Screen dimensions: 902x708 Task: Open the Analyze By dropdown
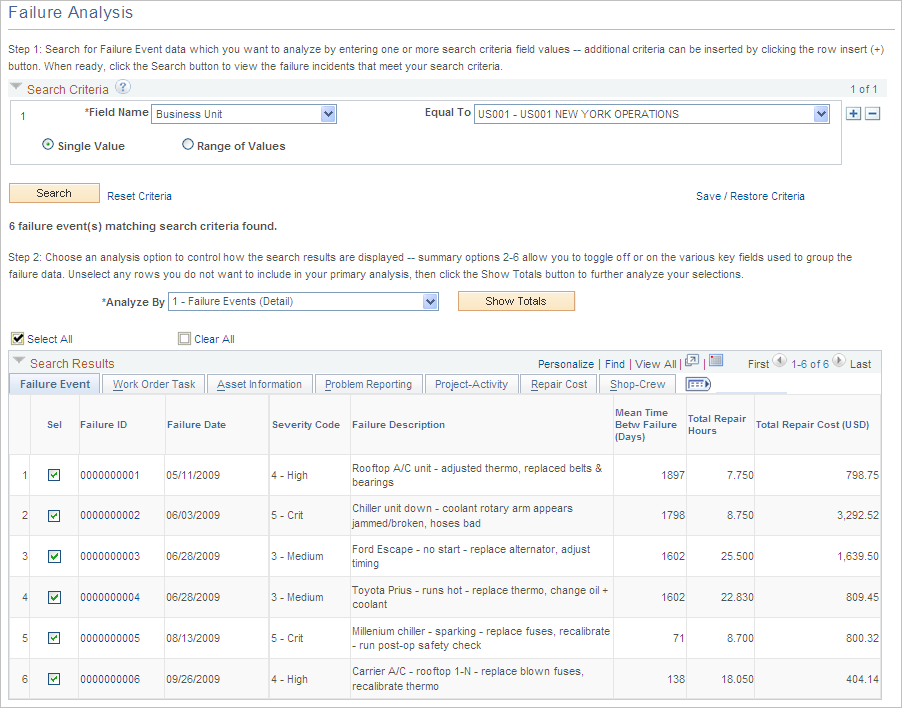pyautogui.click(x=430, y=301)
